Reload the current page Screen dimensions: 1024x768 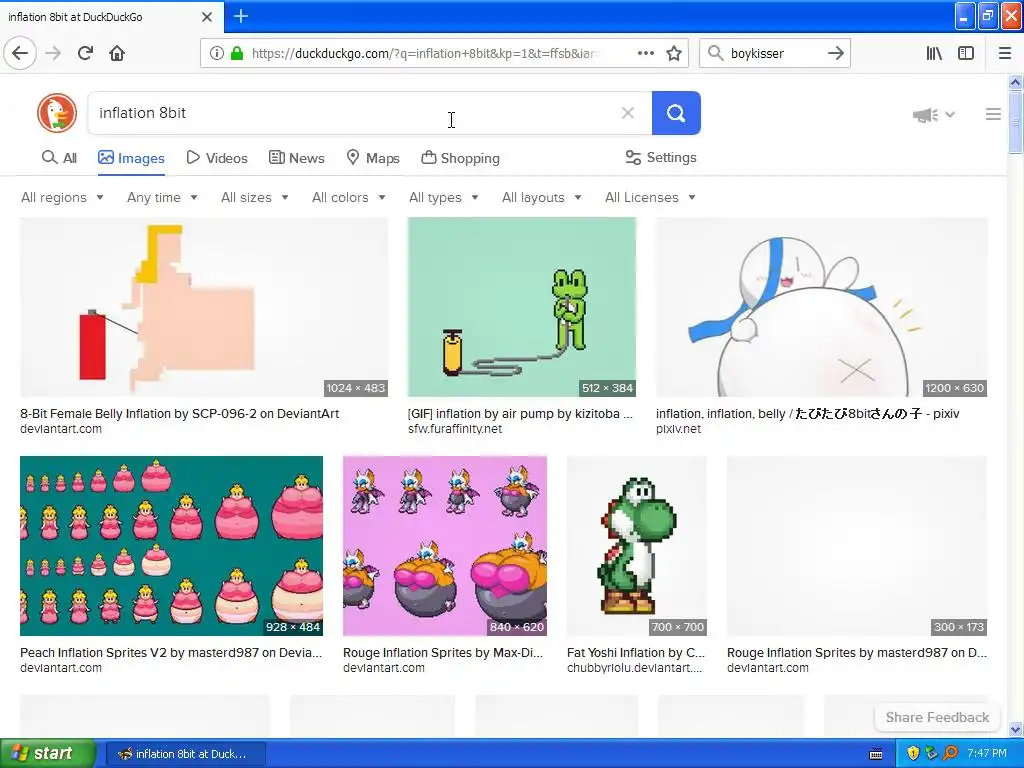click(x=85, y=53)
